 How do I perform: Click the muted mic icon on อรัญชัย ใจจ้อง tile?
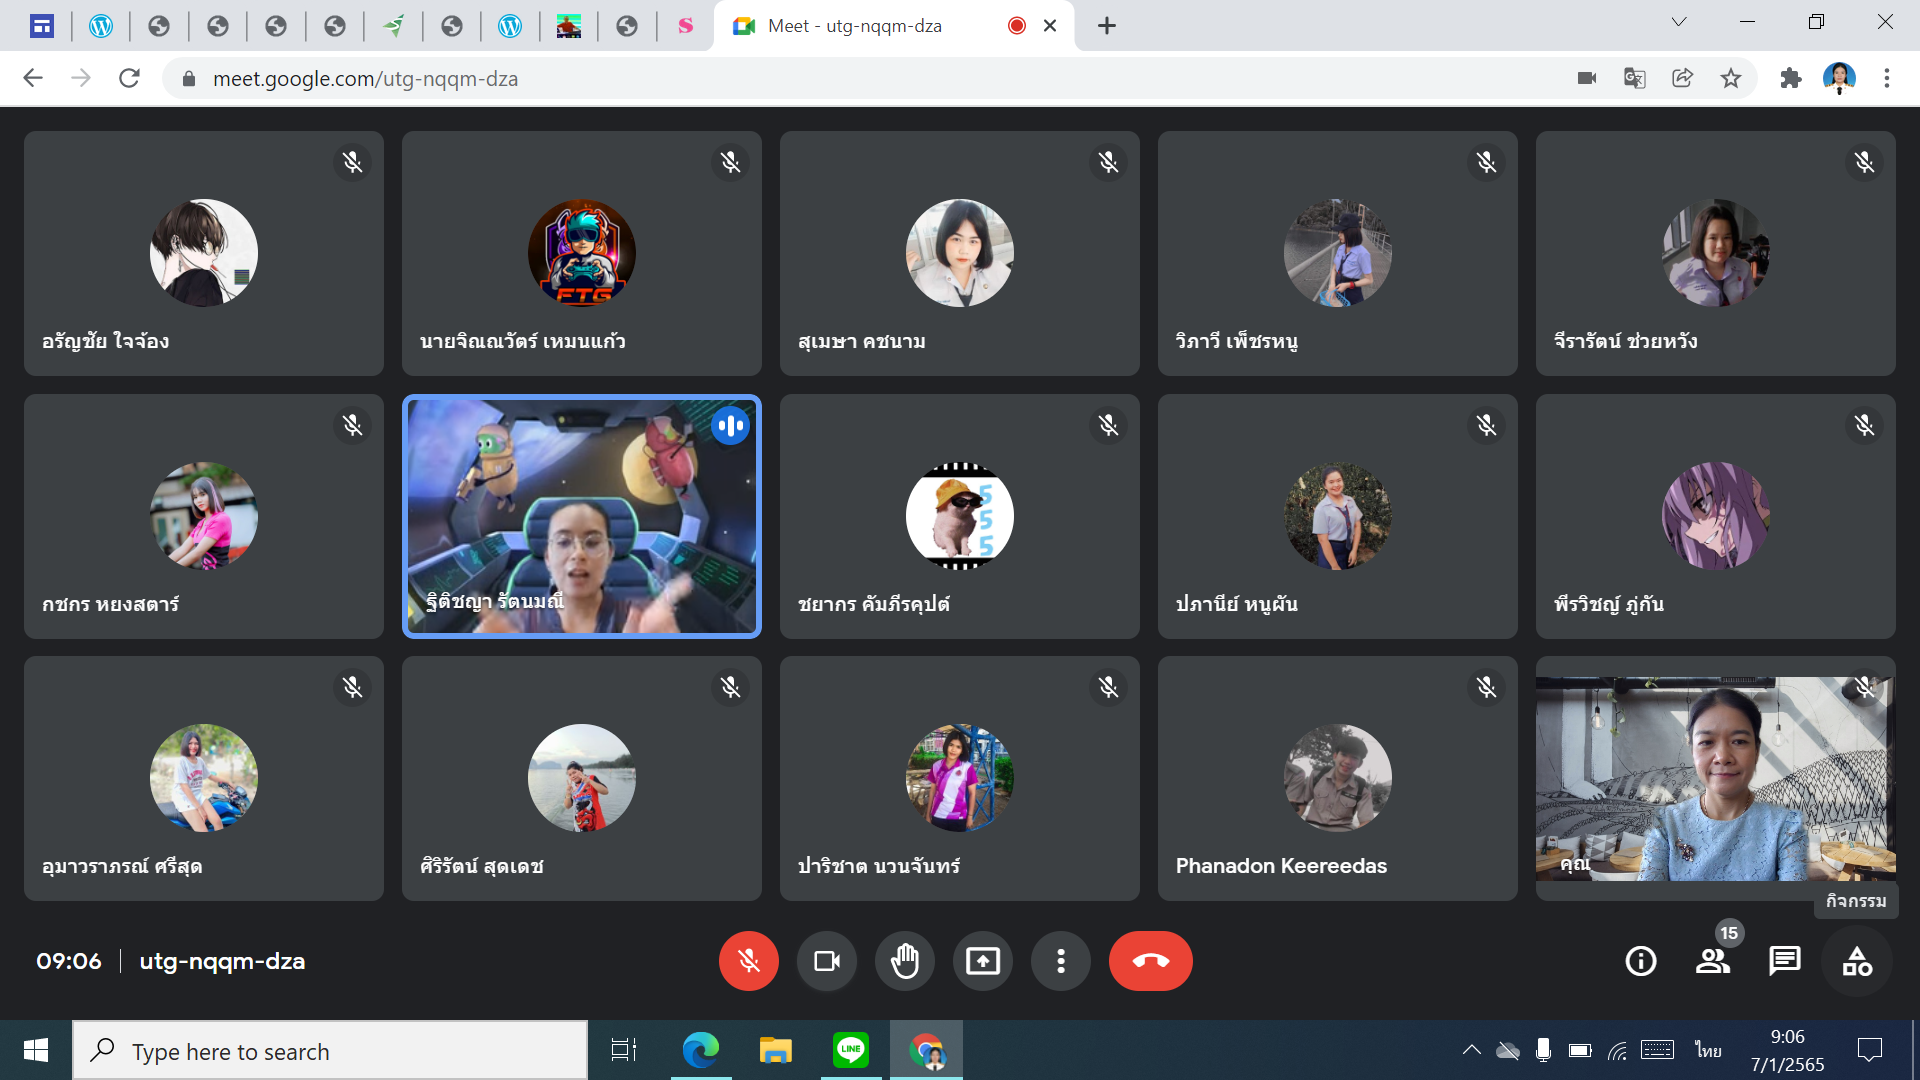[x=352, y=162]
